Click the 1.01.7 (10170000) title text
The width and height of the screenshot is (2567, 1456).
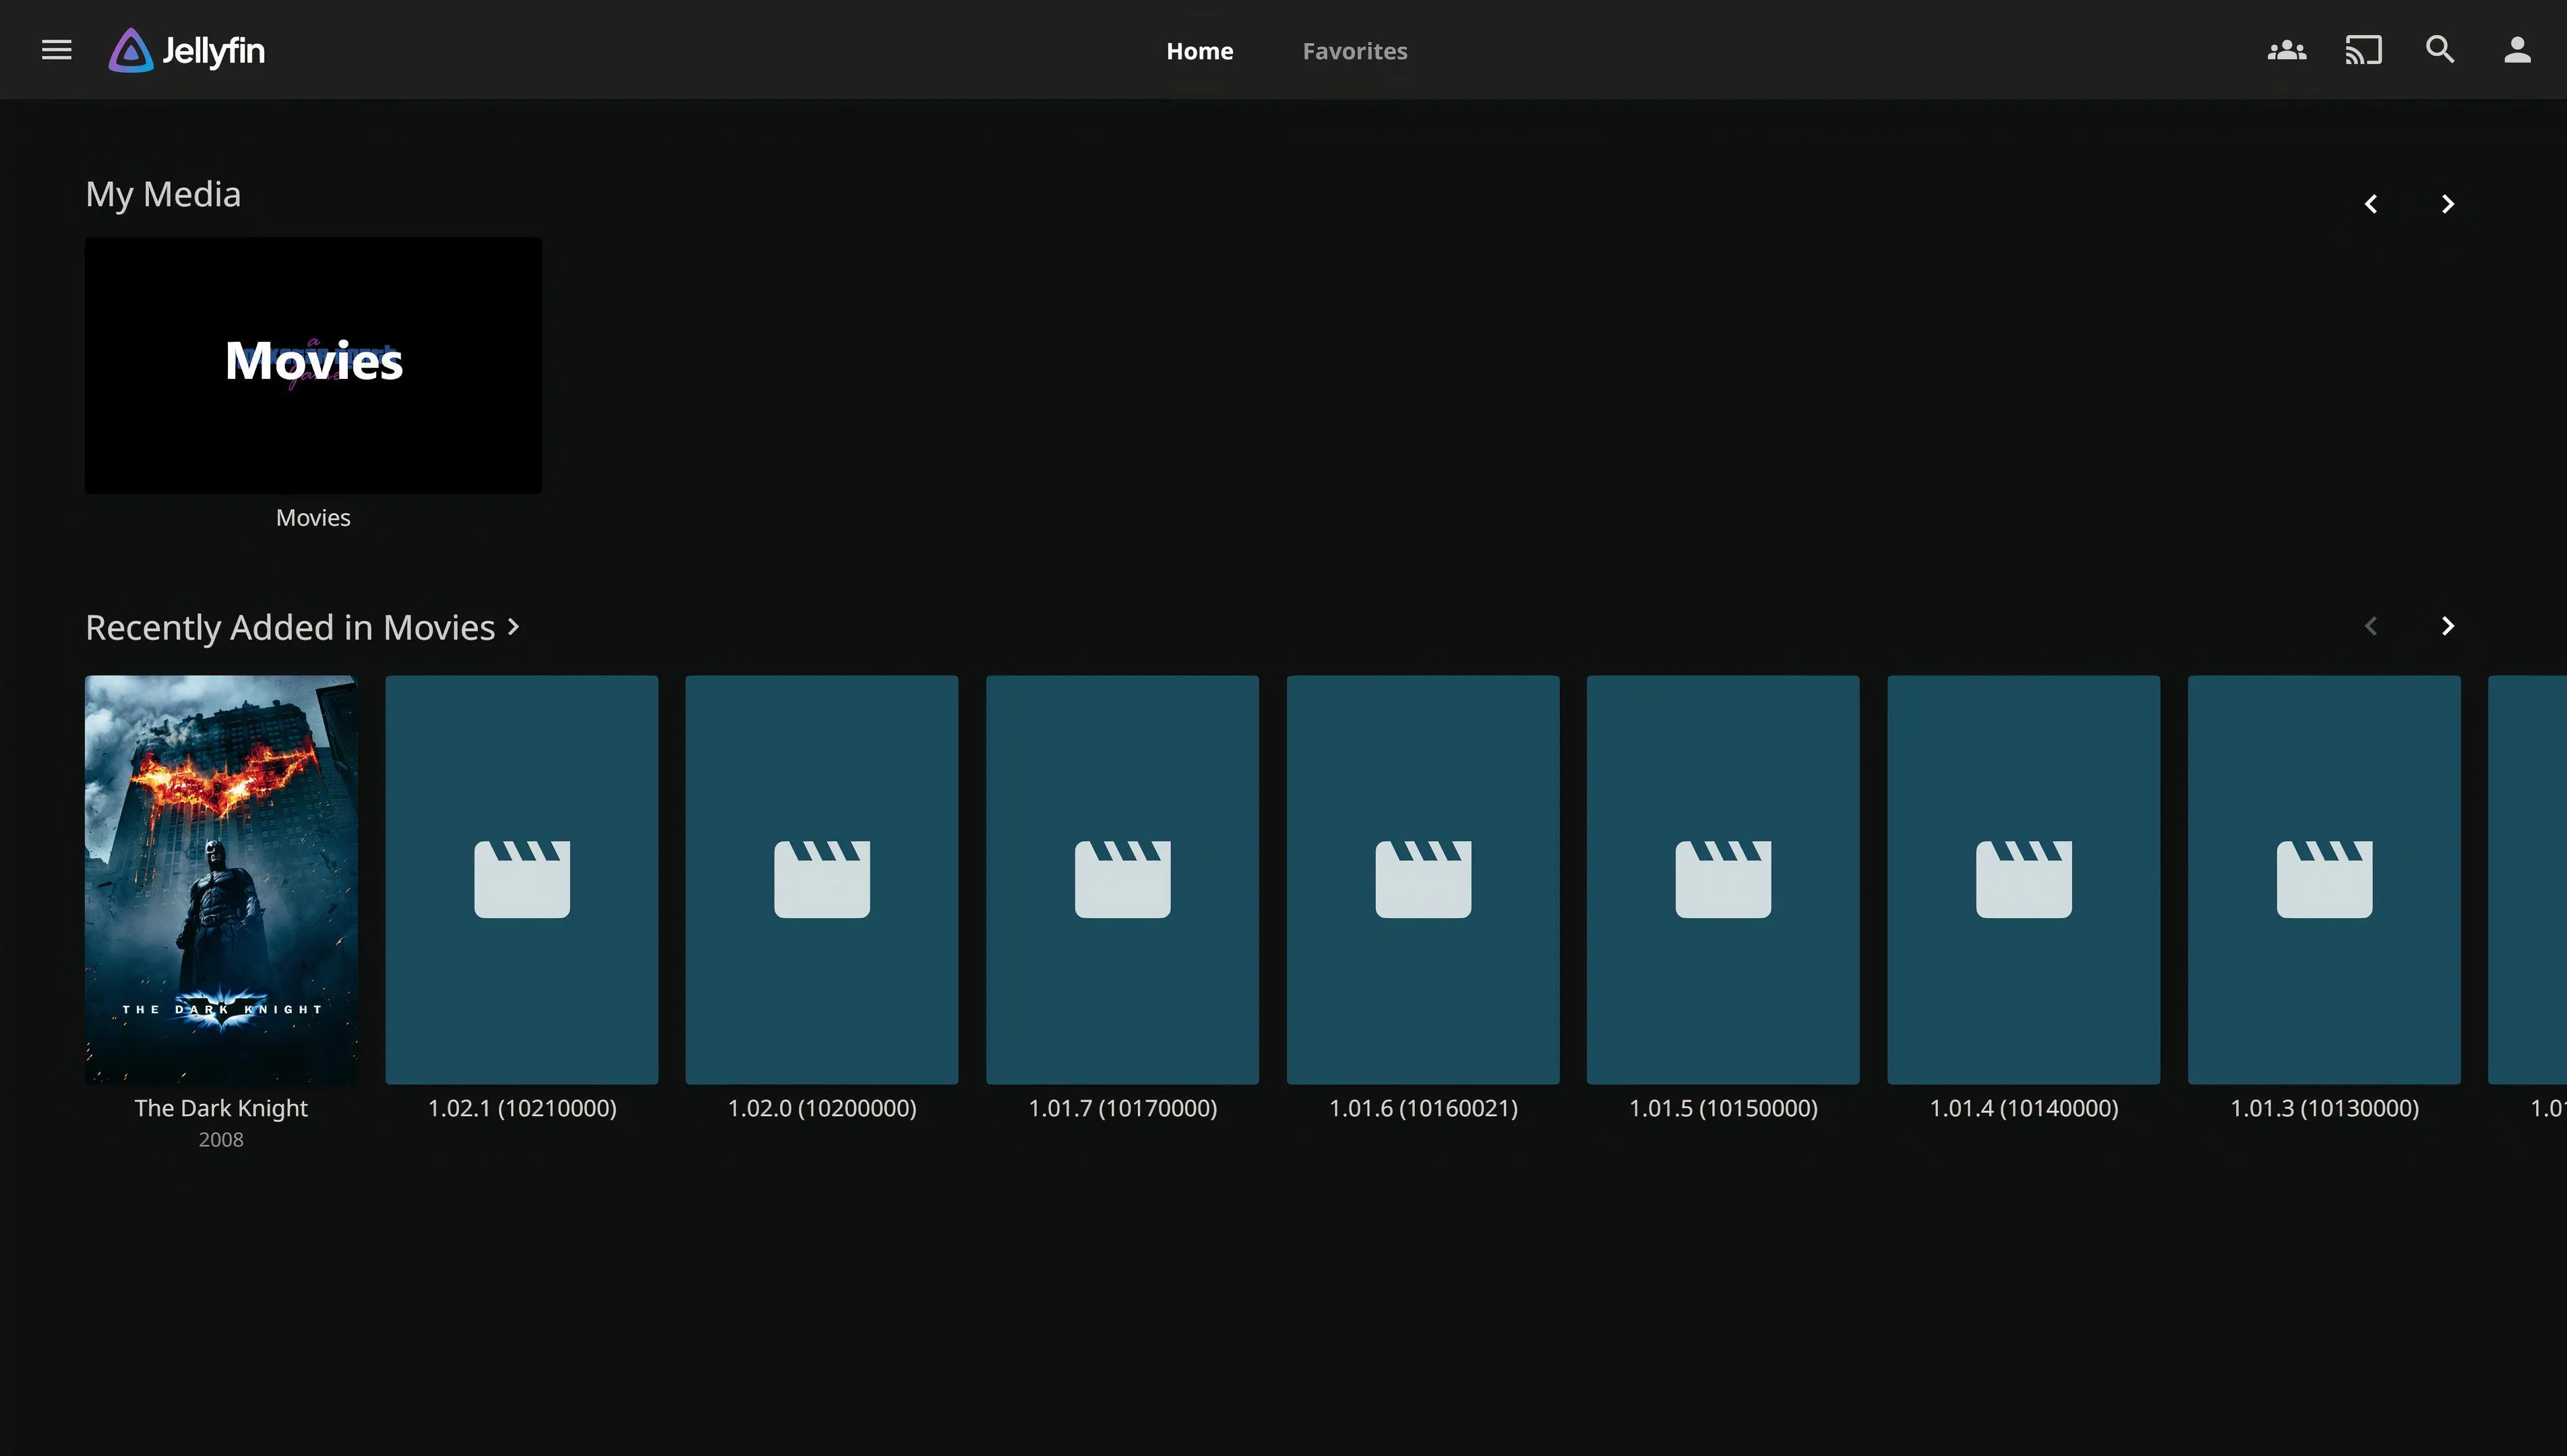(1122, 1108)
